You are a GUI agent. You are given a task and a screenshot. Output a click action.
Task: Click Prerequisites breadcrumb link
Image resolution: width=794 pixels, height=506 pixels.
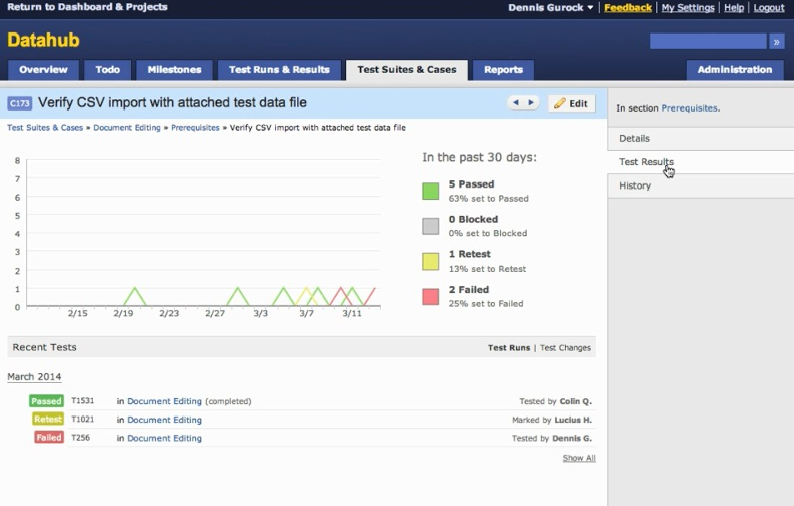tap(195, 128)
